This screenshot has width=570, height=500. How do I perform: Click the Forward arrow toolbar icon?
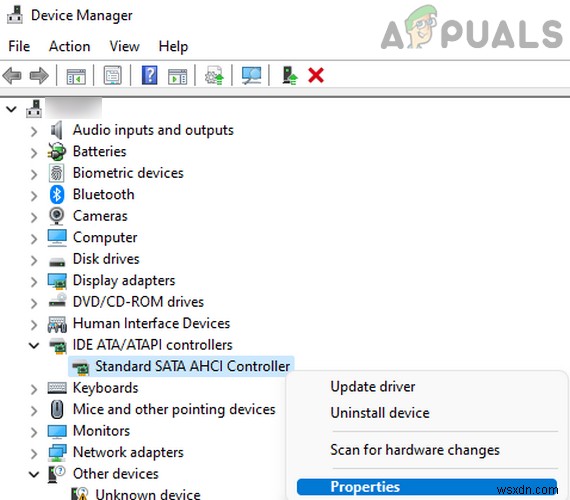pos(39,76)
